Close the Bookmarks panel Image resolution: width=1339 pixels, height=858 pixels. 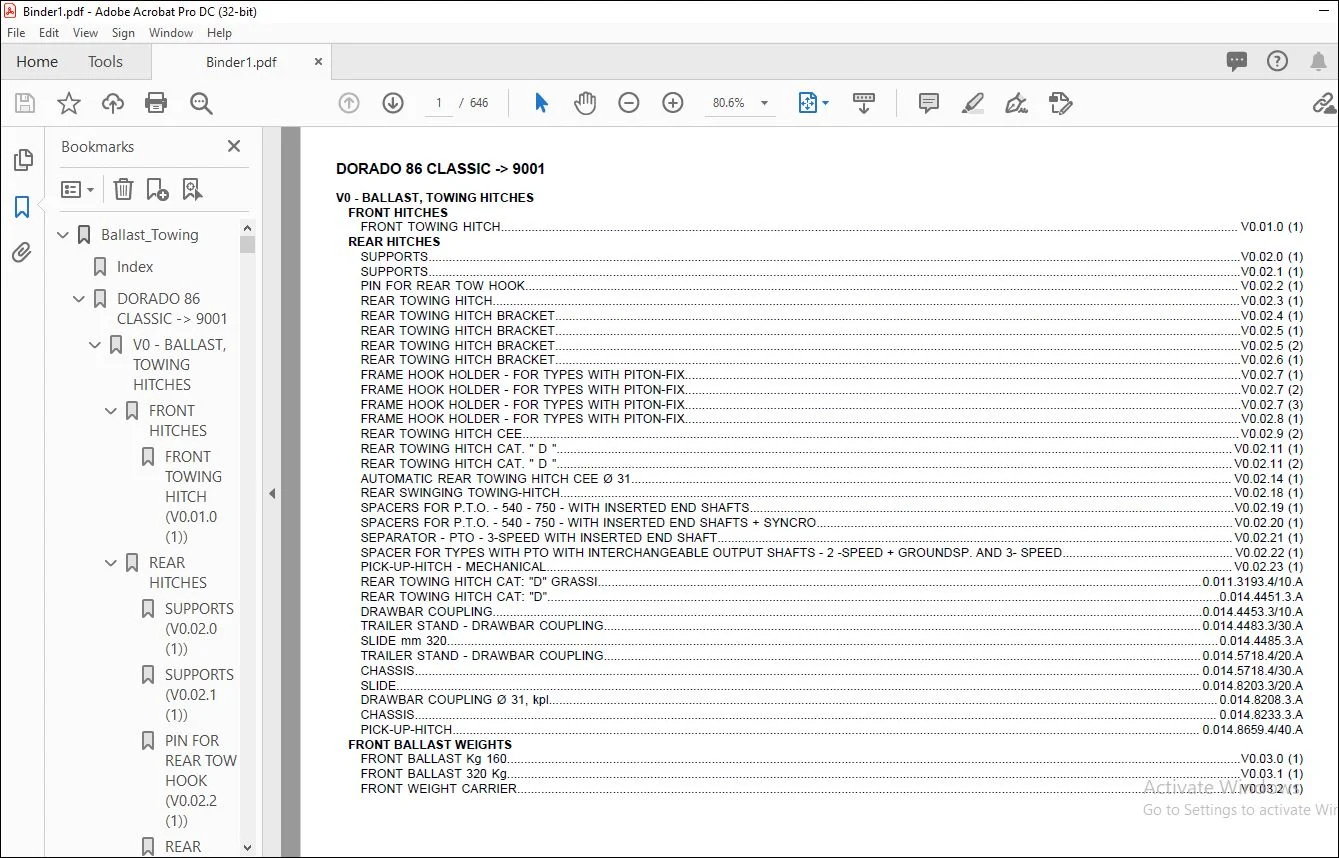coord(234,146)
